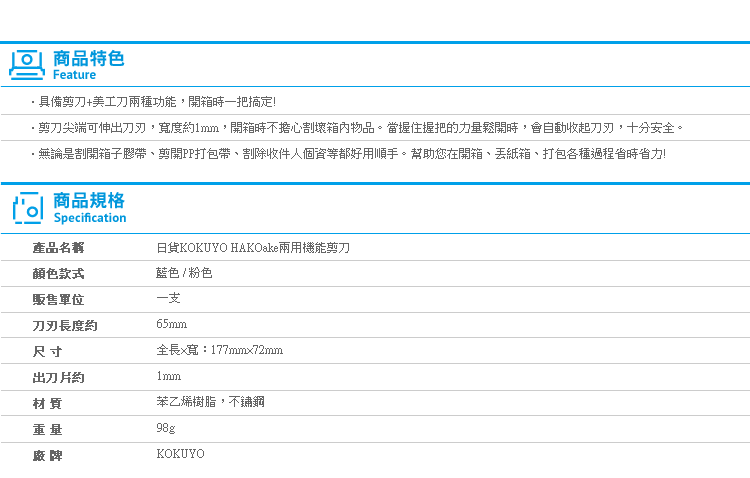Select the feature line about 剪刀+美工刀兩種功能
Screen dimensions: 750x478
point(154,102)
